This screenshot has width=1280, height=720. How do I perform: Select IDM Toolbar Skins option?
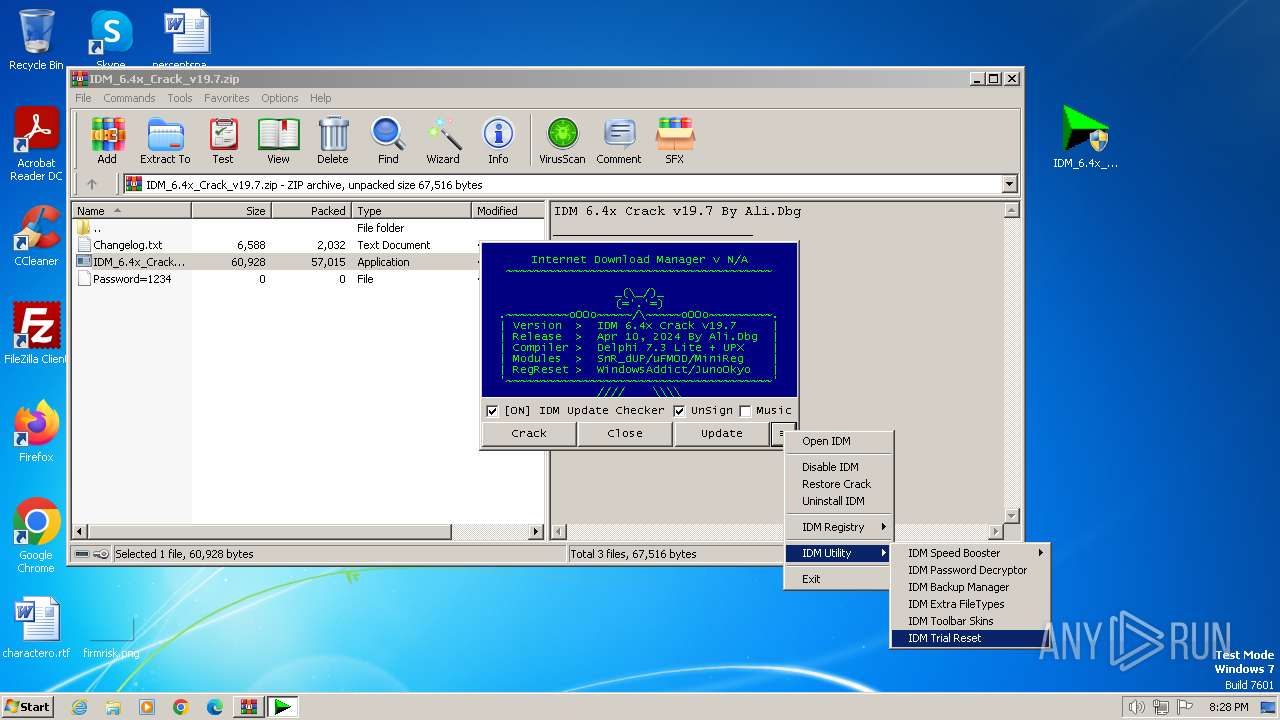[x=969, y=621]
